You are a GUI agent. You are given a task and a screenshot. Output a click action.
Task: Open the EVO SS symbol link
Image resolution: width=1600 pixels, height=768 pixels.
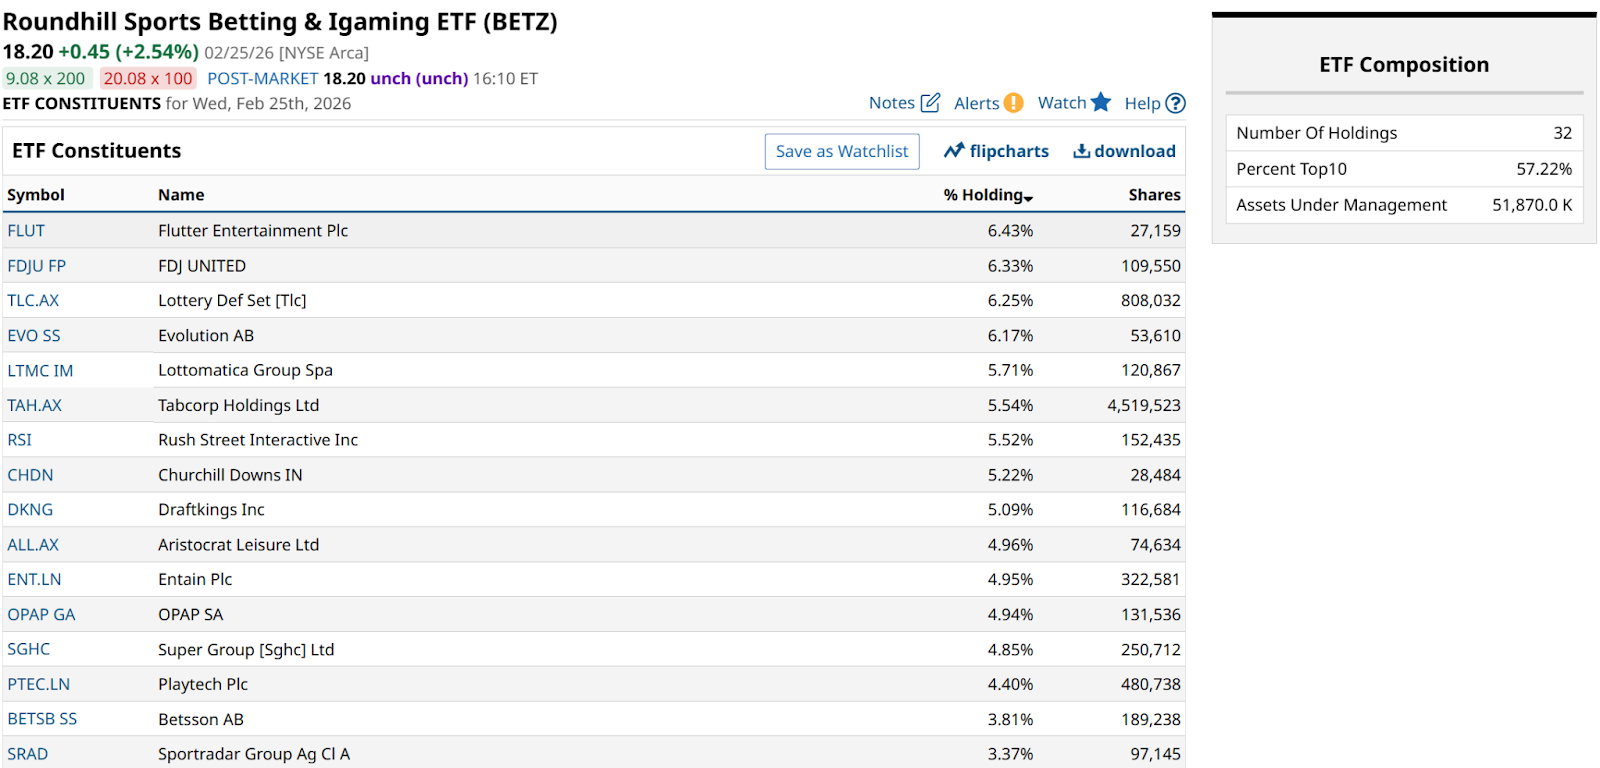34,336
